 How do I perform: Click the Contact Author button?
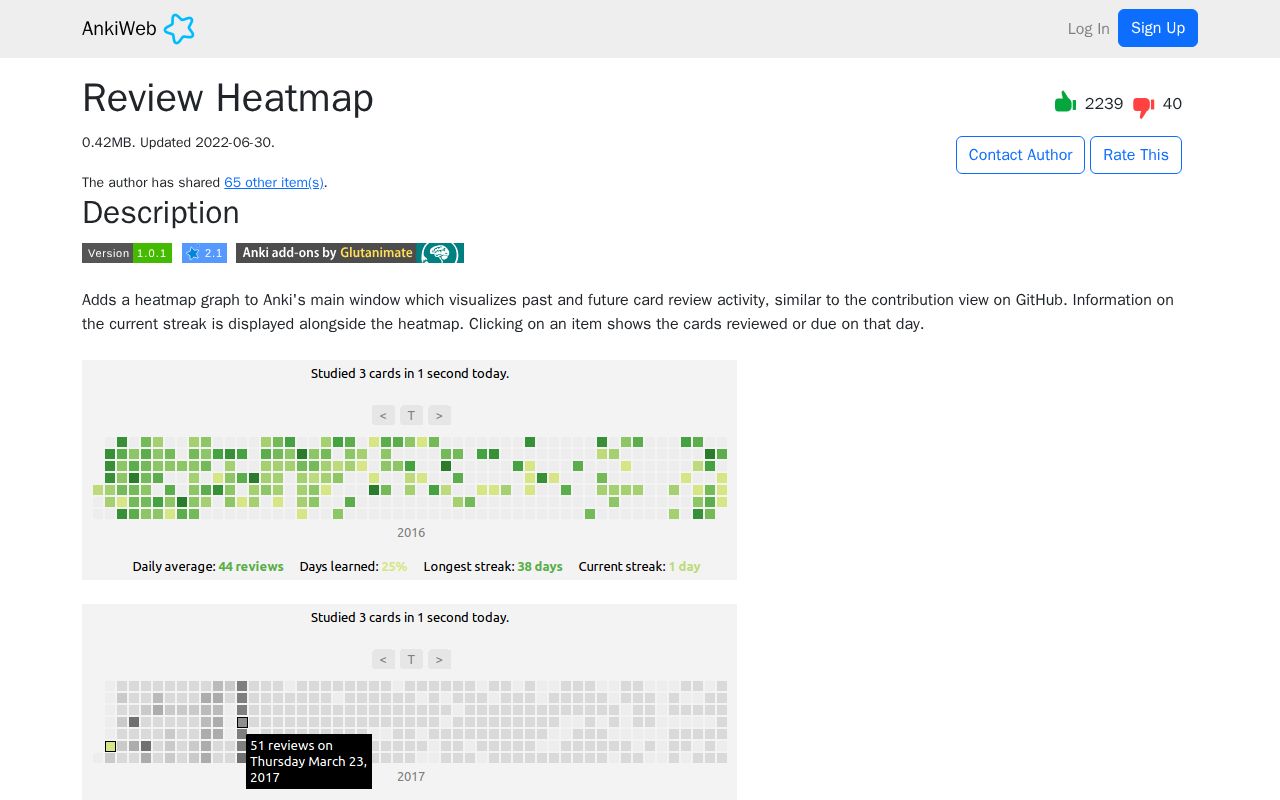click(1020, 155)
